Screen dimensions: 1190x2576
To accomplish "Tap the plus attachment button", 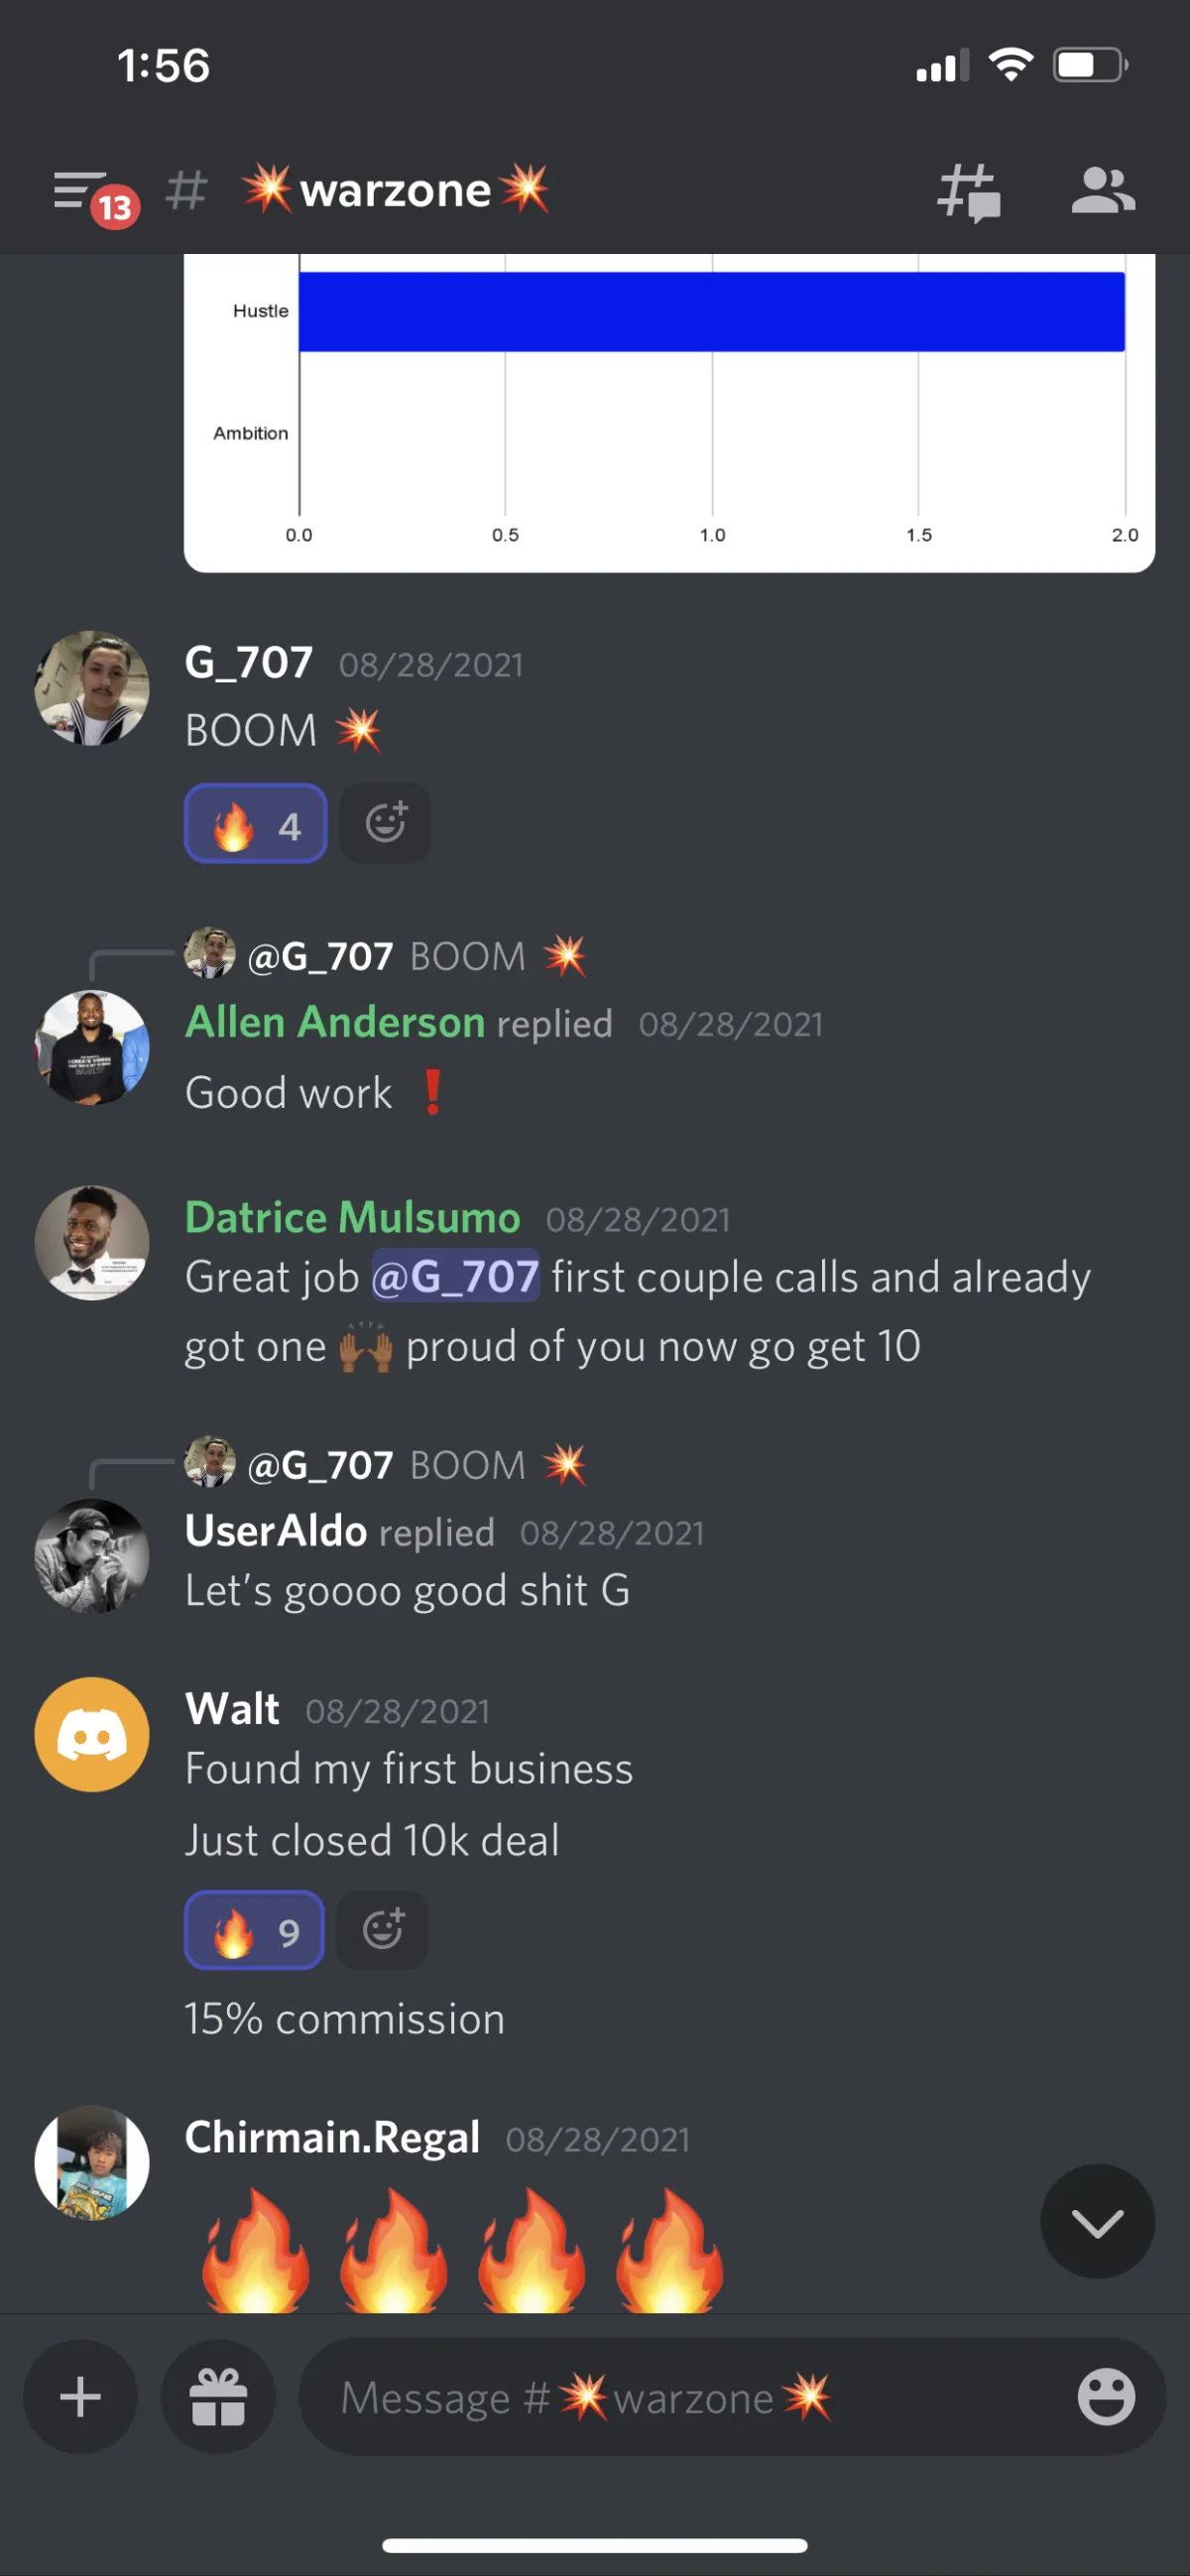I will click(x=80, y=2397).
